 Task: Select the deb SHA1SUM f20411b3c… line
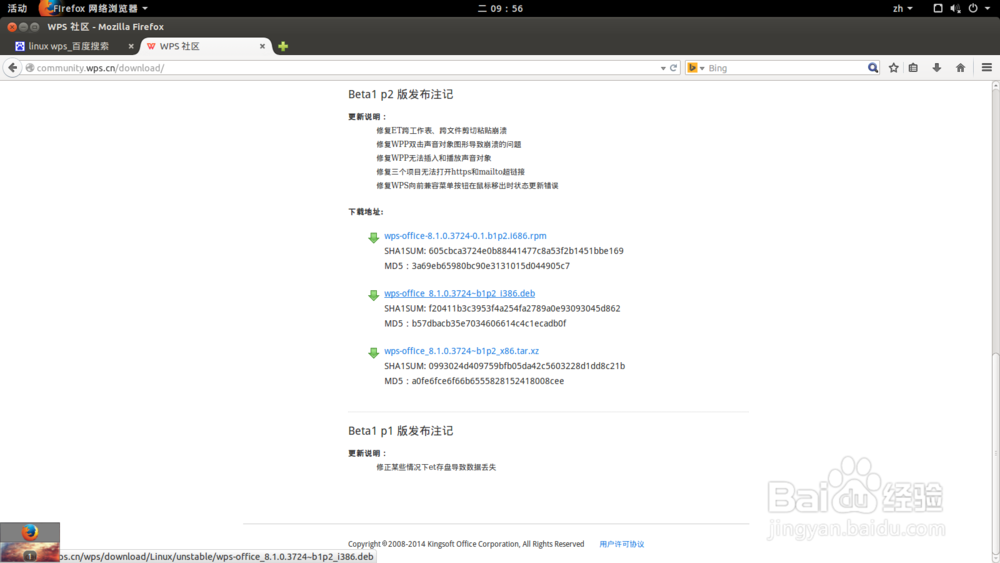click(x=502, y=308)
